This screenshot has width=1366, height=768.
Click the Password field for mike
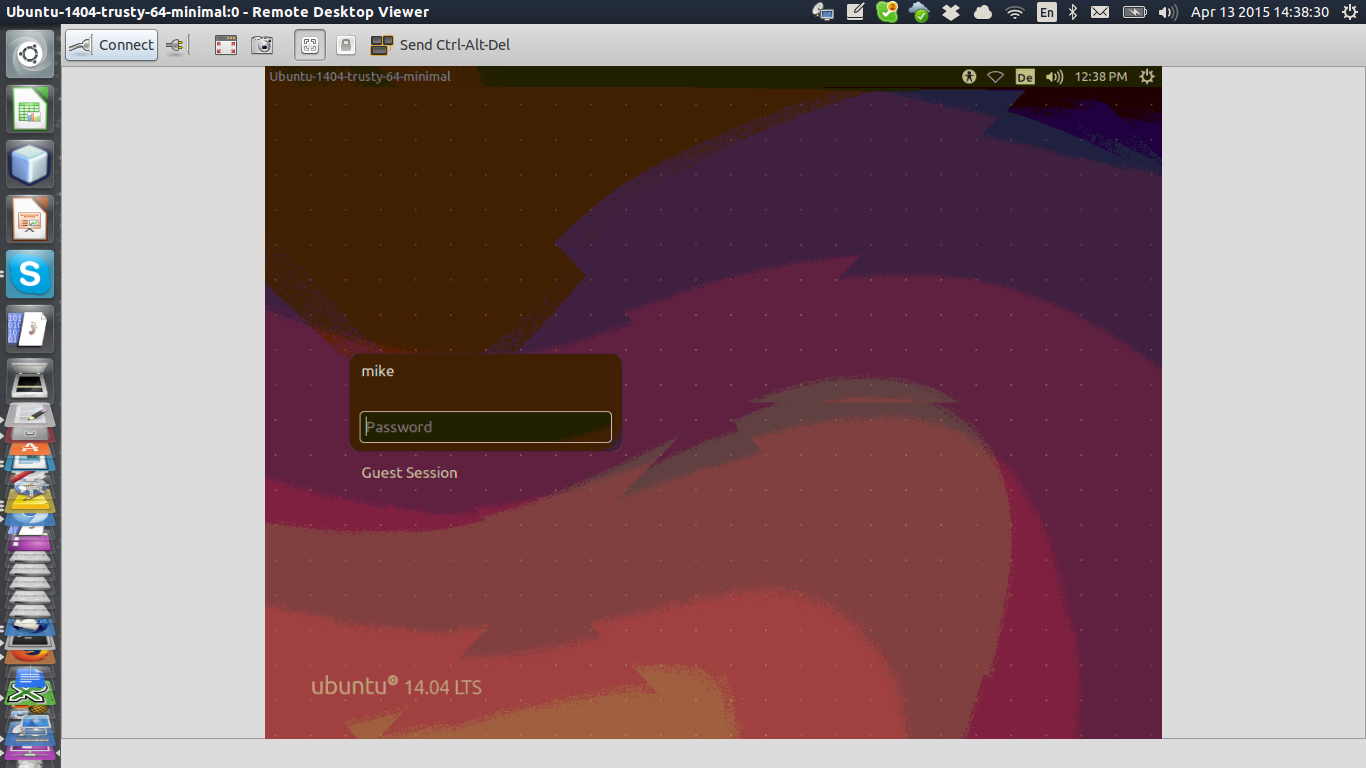pos(485,427)
